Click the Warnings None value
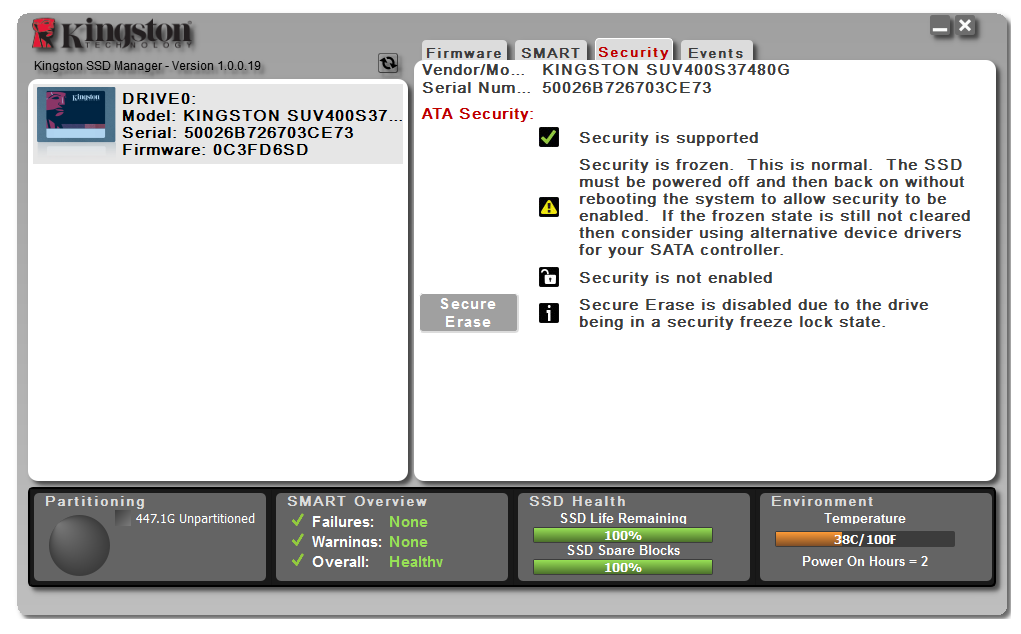This screenshot has width=1021, height=634. point(408,542)
